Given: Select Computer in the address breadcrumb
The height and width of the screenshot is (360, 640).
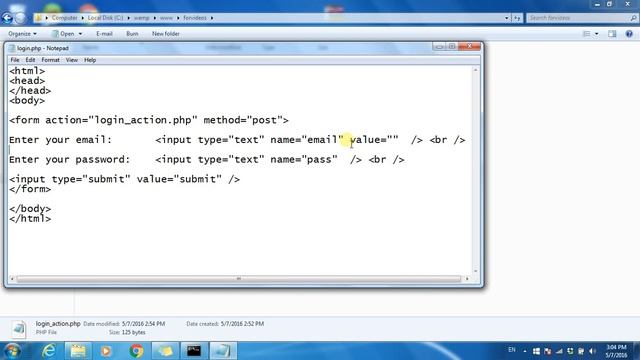Looking at the screenshot, I should [64, 18].
